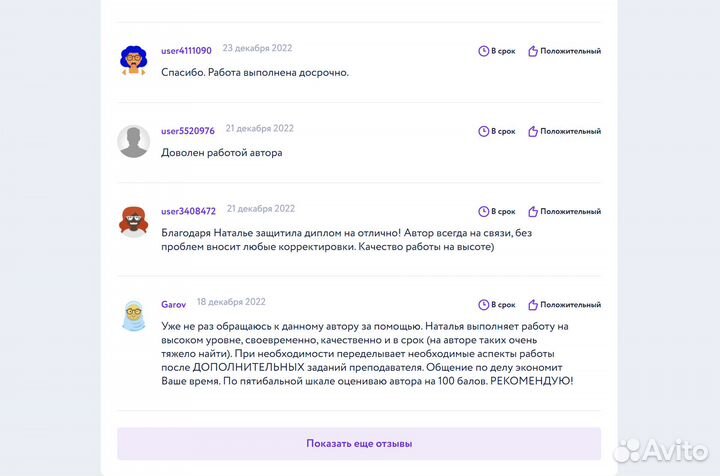Open Garov's profile link
720x476 pixels.
(x=173, y=304)
